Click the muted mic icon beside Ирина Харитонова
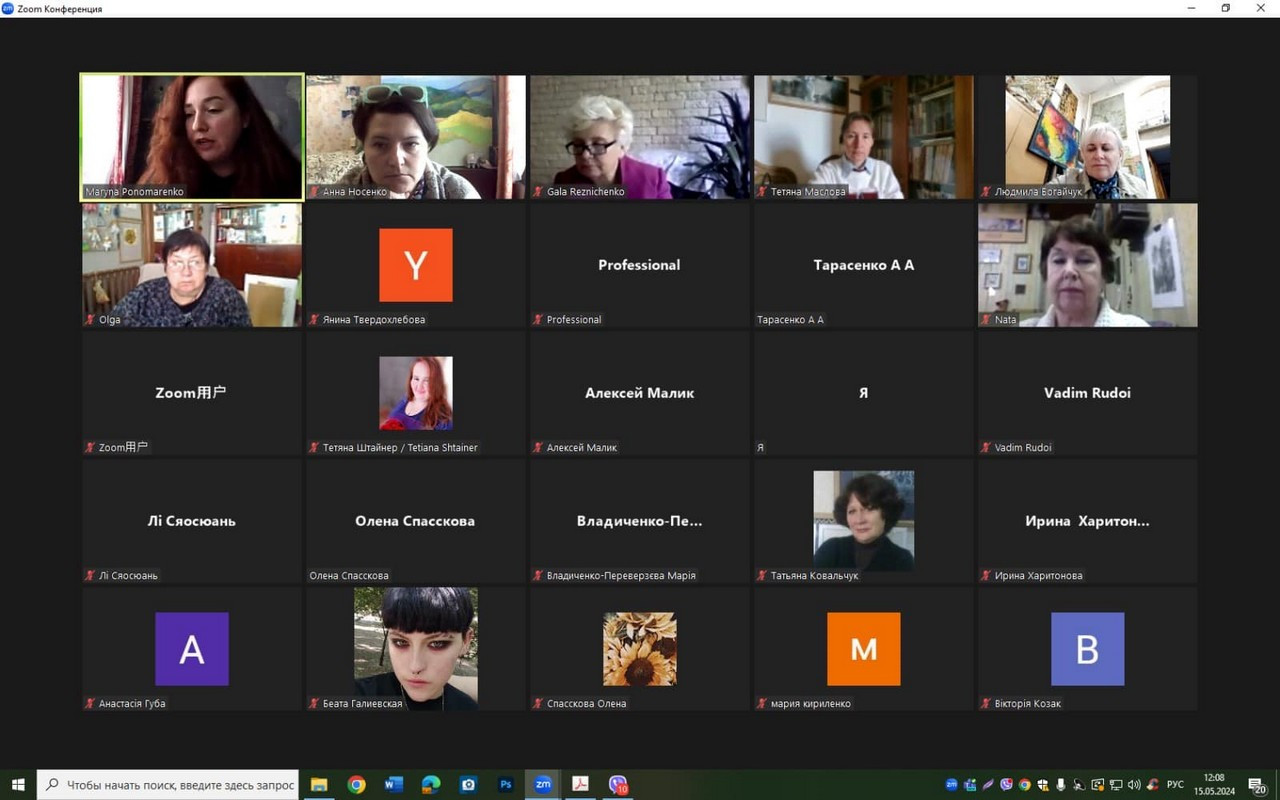The height and width of the screenshot is (800, 1280). (x=987, y=576)
